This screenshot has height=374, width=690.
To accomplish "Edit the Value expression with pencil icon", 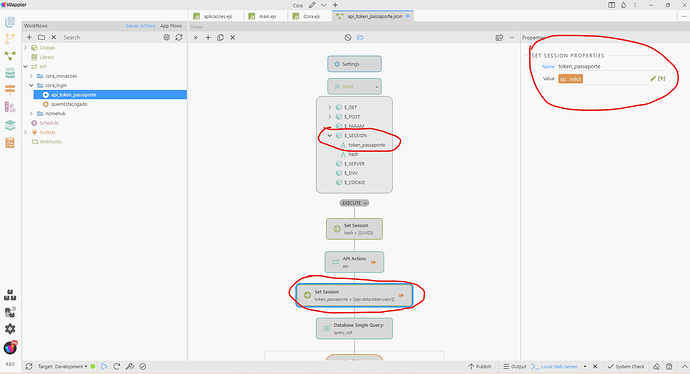I will pyautogui.click(x=653, y=79).
